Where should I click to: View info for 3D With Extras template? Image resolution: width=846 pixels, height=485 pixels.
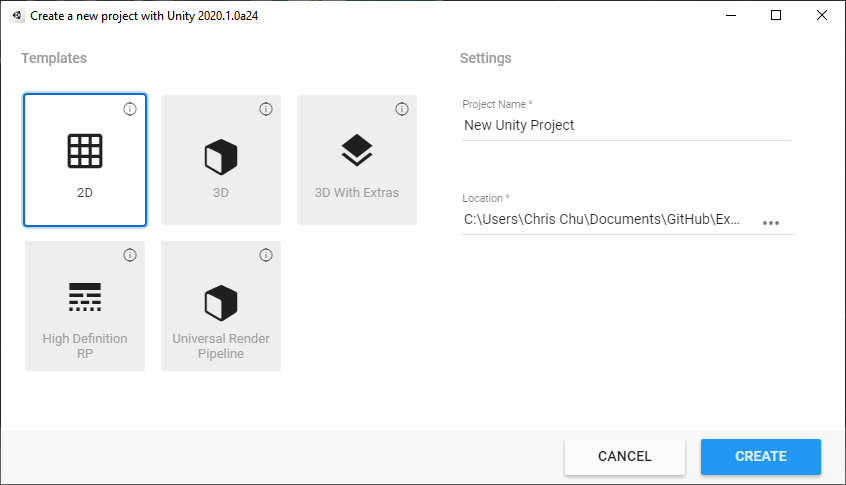click(402, 109)
